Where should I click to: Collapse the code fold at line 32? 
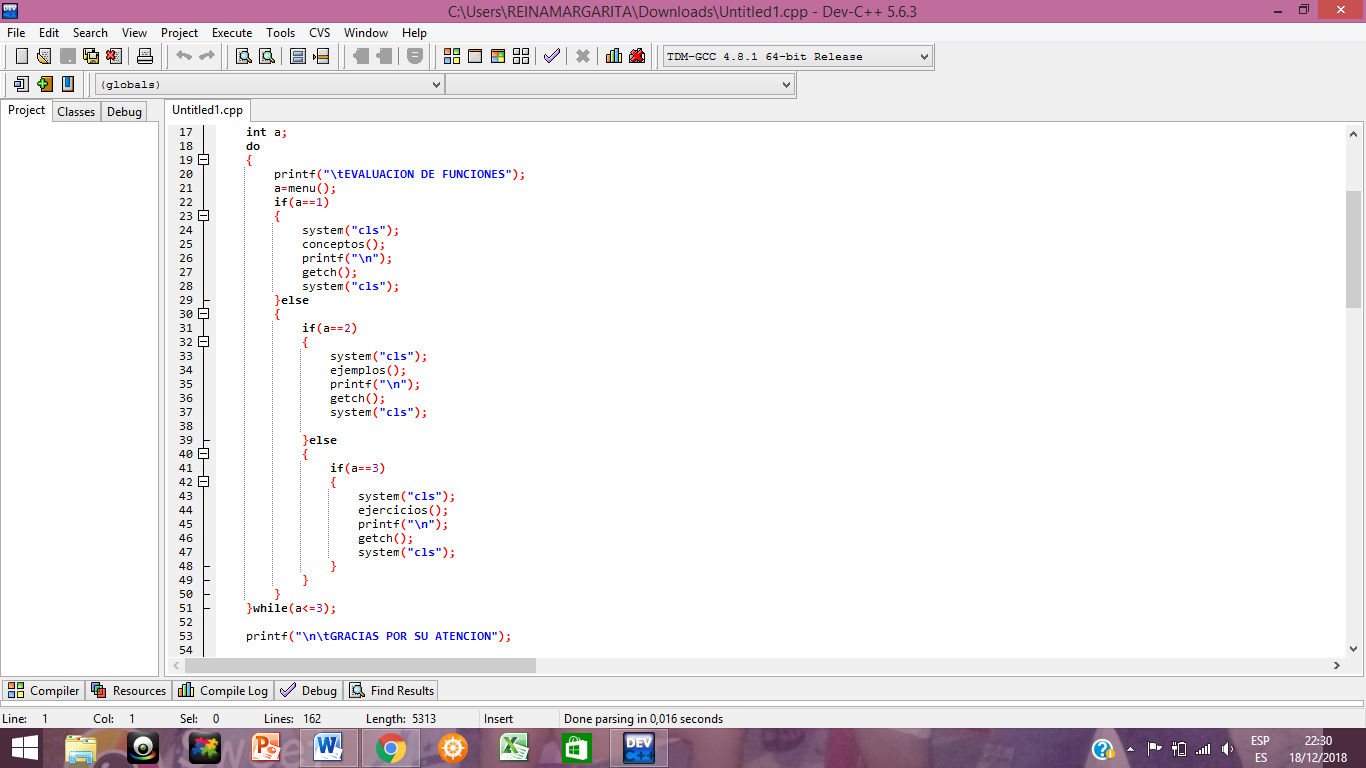pos(204,342)
